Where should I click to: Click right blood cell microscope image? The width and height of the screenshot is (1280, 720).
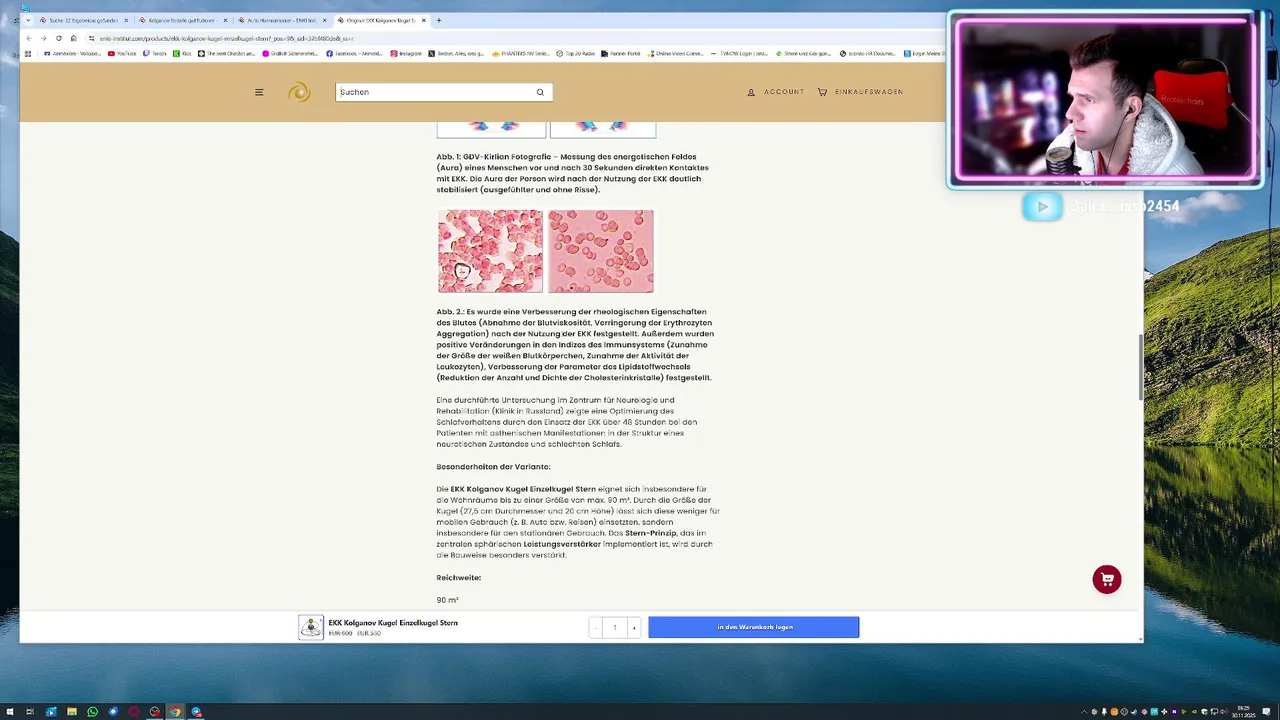pos(601,251)
